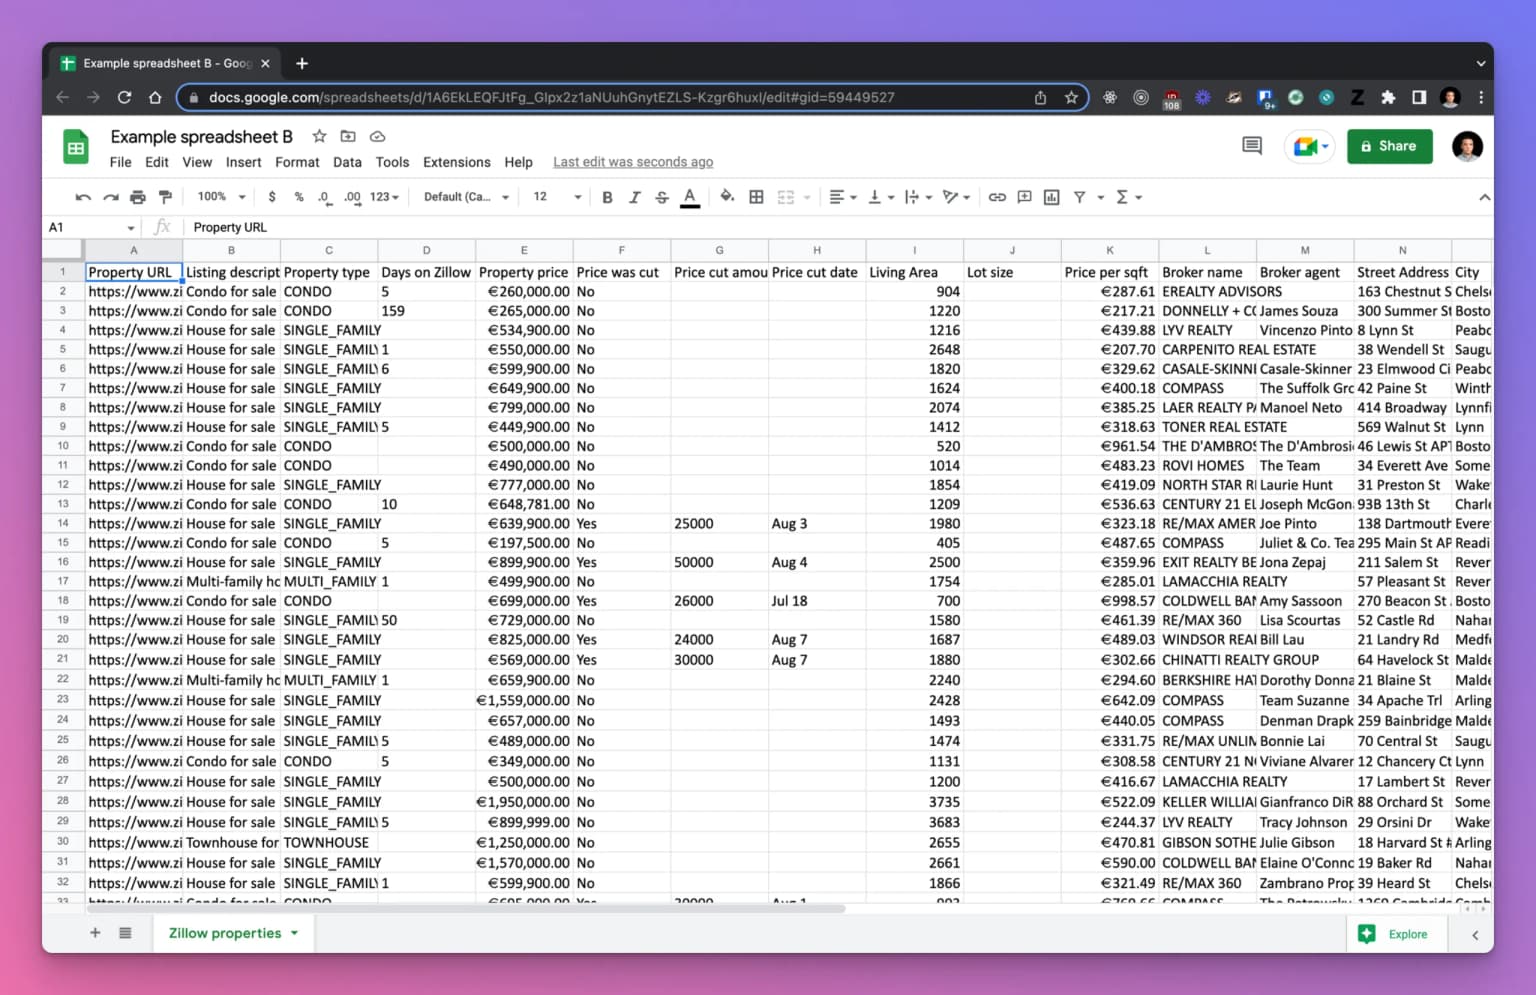The image size is (1536, 995).
Task: Undo the last action in toolbar
Action: tap(83, 197)
